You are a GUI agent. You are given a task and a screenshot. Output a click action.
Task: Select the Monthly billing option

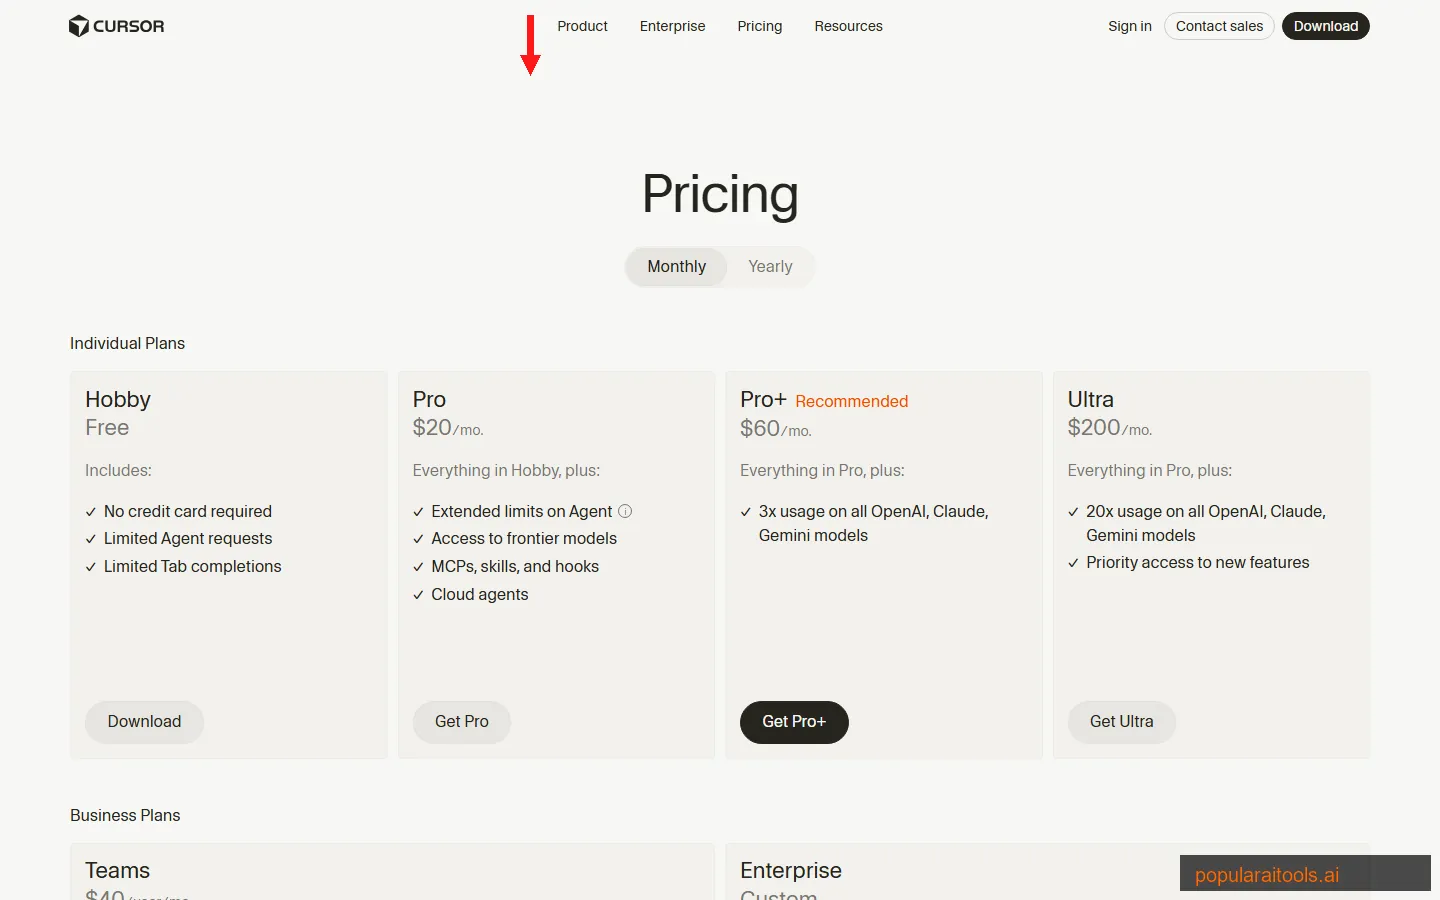[676, 266]
